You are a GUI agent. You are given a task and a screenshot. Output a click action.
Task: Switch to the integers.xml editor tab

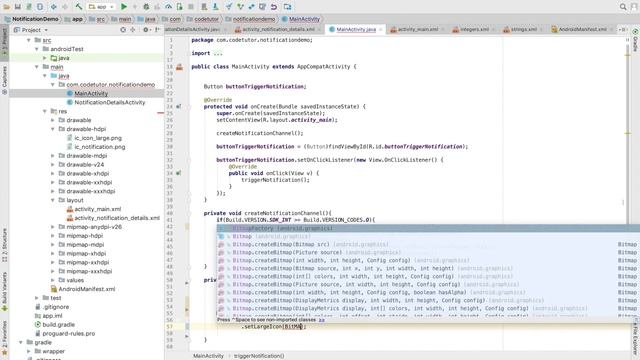coord(474,29)
